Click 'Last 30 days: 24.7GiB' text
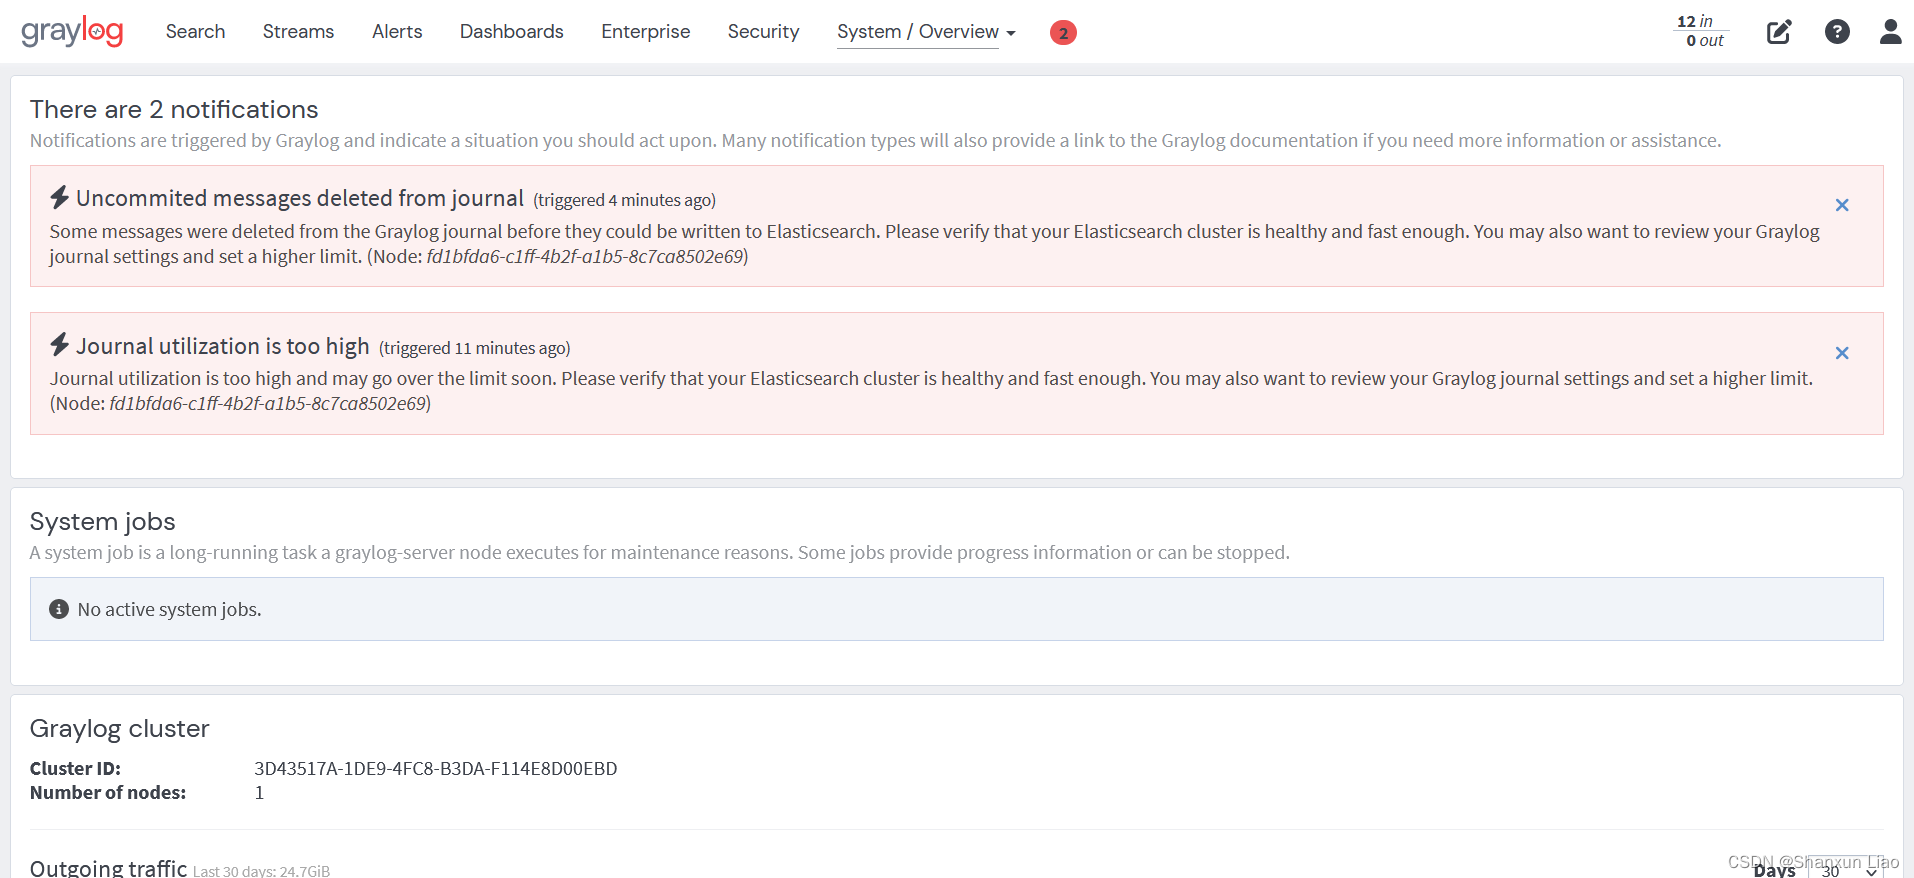The height and width of the screenshot is (878, 1914). tap(261, 871)
